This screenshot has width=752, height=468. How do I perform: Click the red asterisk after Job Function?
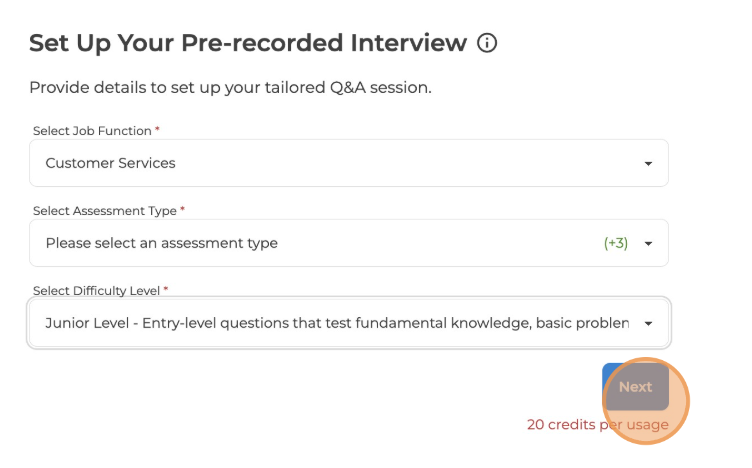(157, 130)
